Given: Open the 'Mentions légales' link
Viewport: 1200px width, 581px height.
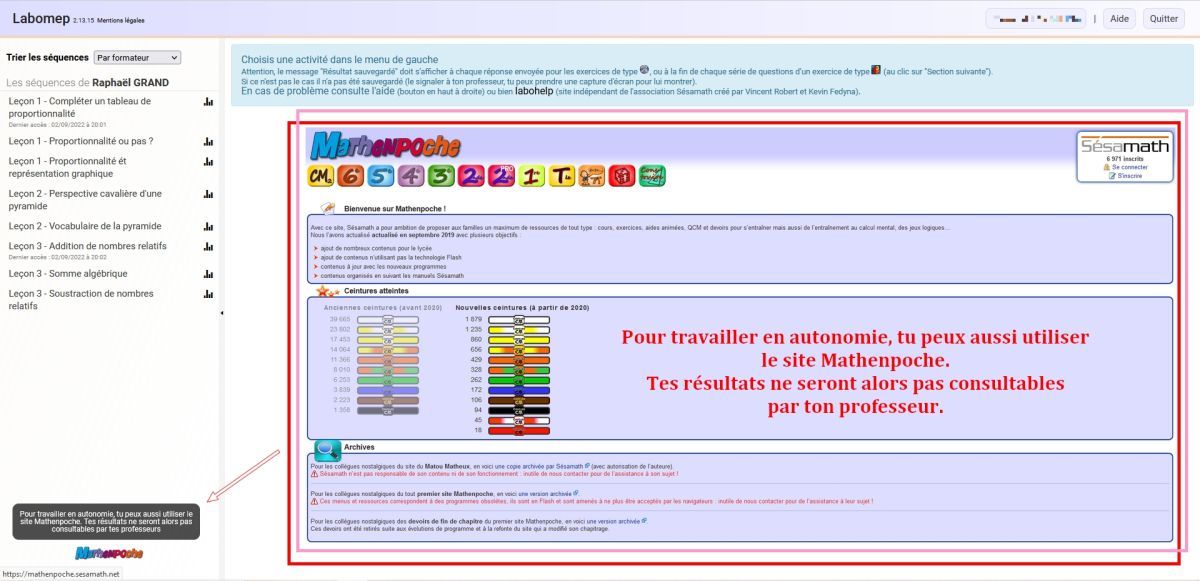Looking at the screenshot, I should [121, 20].
